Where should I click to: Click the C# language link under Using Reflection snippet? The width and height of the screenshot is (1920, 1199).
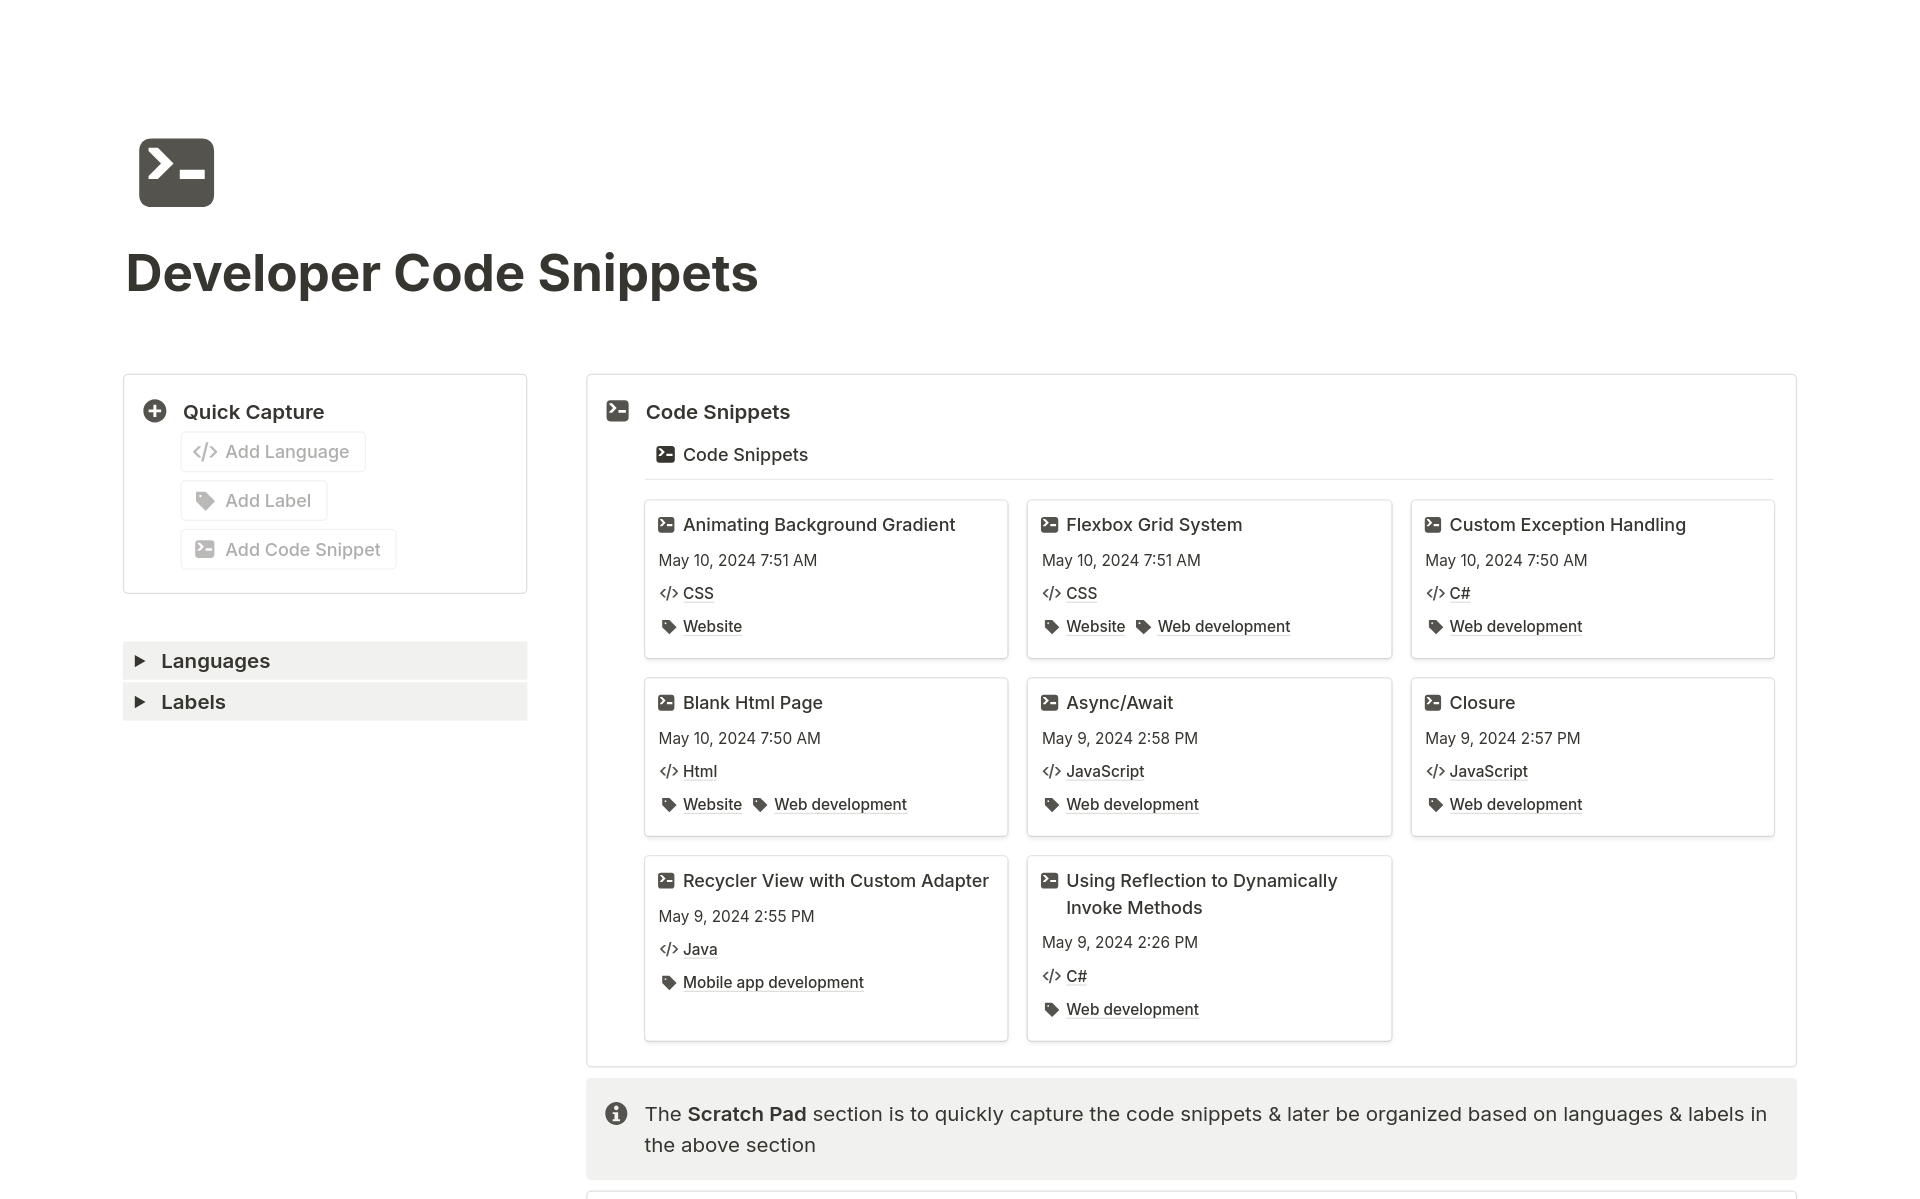coord(1077,975)
